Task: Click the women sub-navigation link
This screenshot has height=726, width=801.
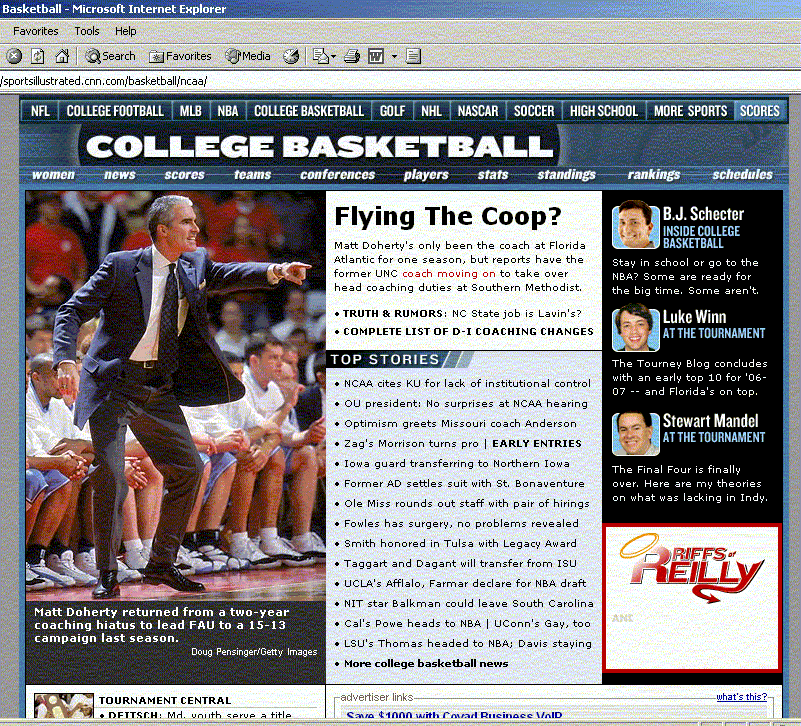Action: pos(53,175)
